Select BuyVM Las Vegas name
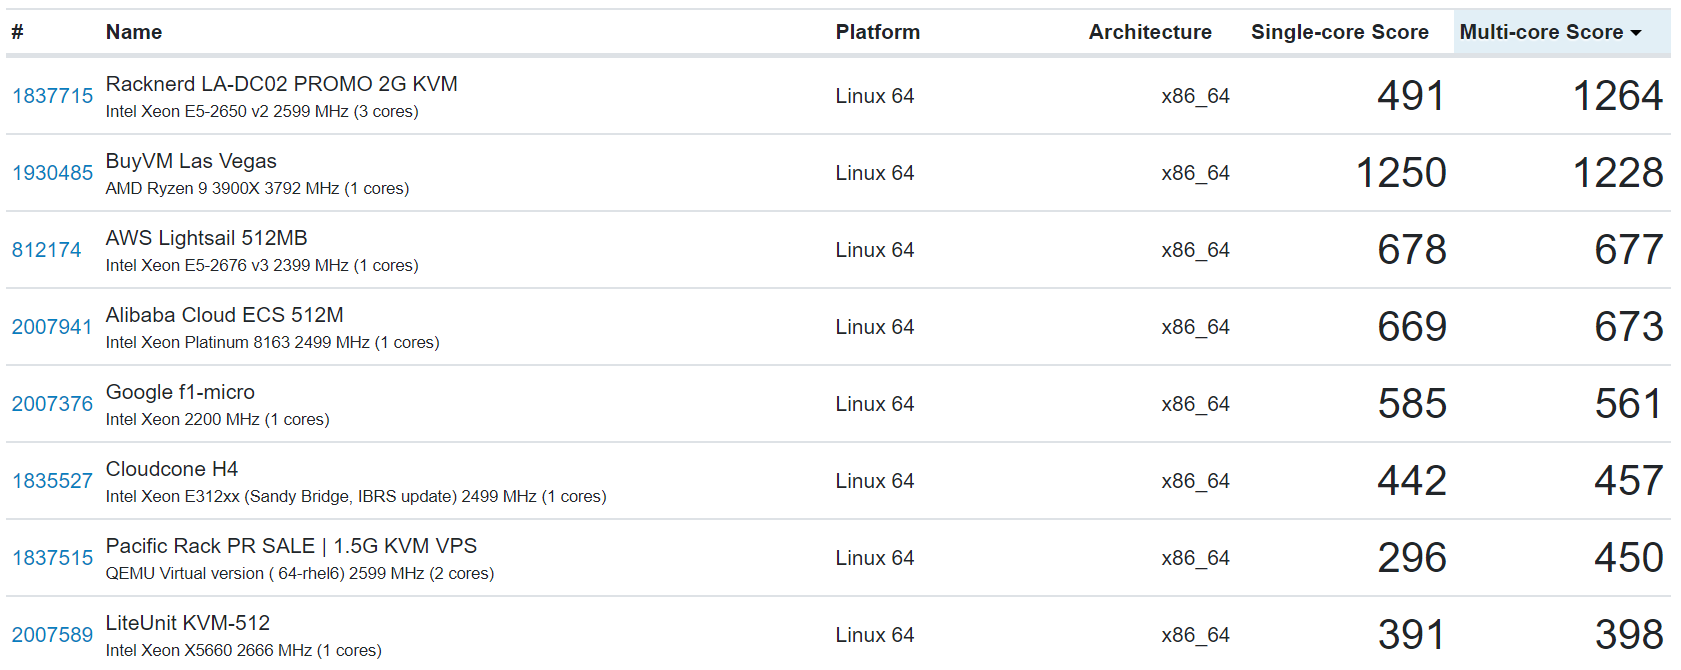This screenshot has height=670, width=1681. click(191, 161)
